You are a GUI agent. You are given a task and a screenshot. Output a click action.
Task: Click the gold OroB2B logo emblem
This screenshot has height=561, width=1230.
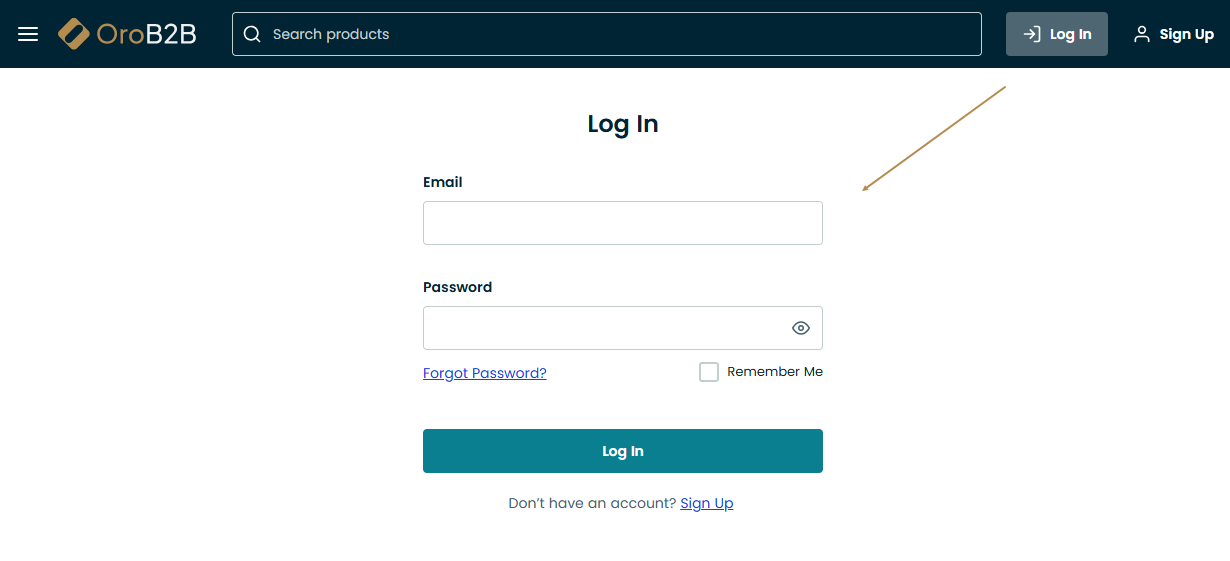coord(74,34)
